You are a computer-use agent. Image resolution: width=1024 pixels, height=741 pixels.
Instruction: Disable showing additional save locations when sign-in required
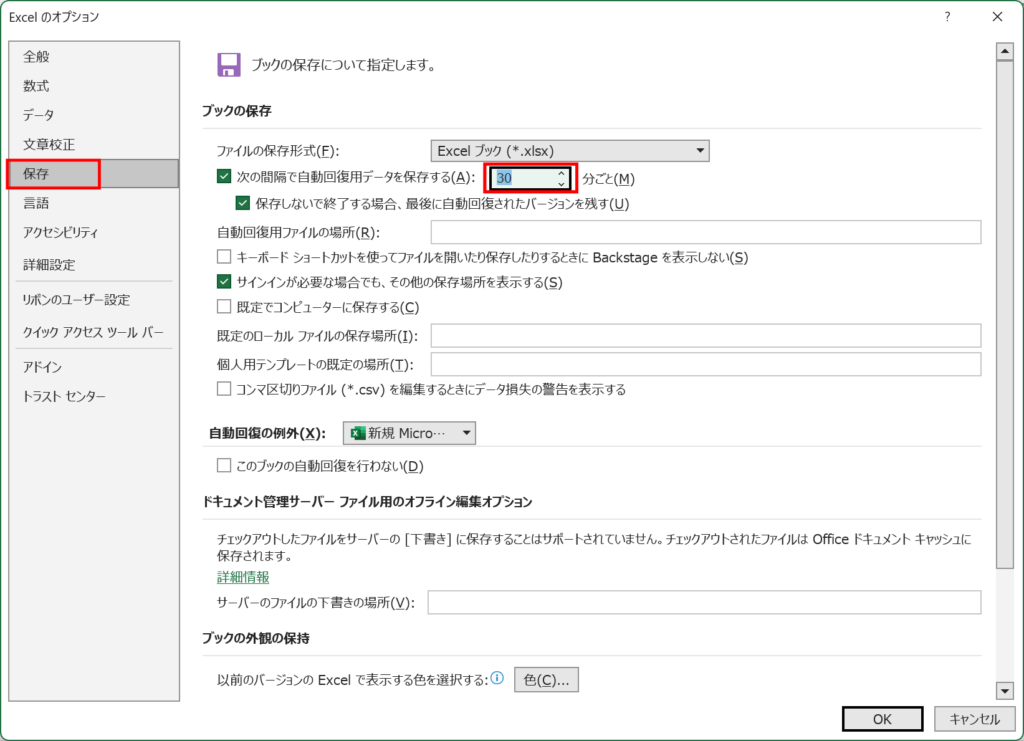(222, 282)
